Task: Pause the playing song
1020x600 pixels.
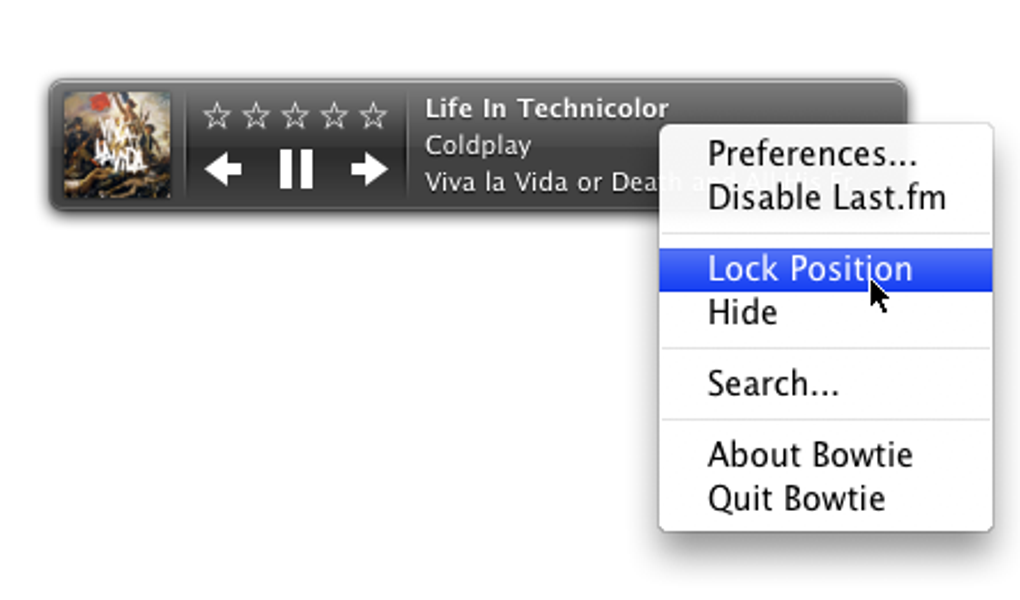Action: coord(296,170)
